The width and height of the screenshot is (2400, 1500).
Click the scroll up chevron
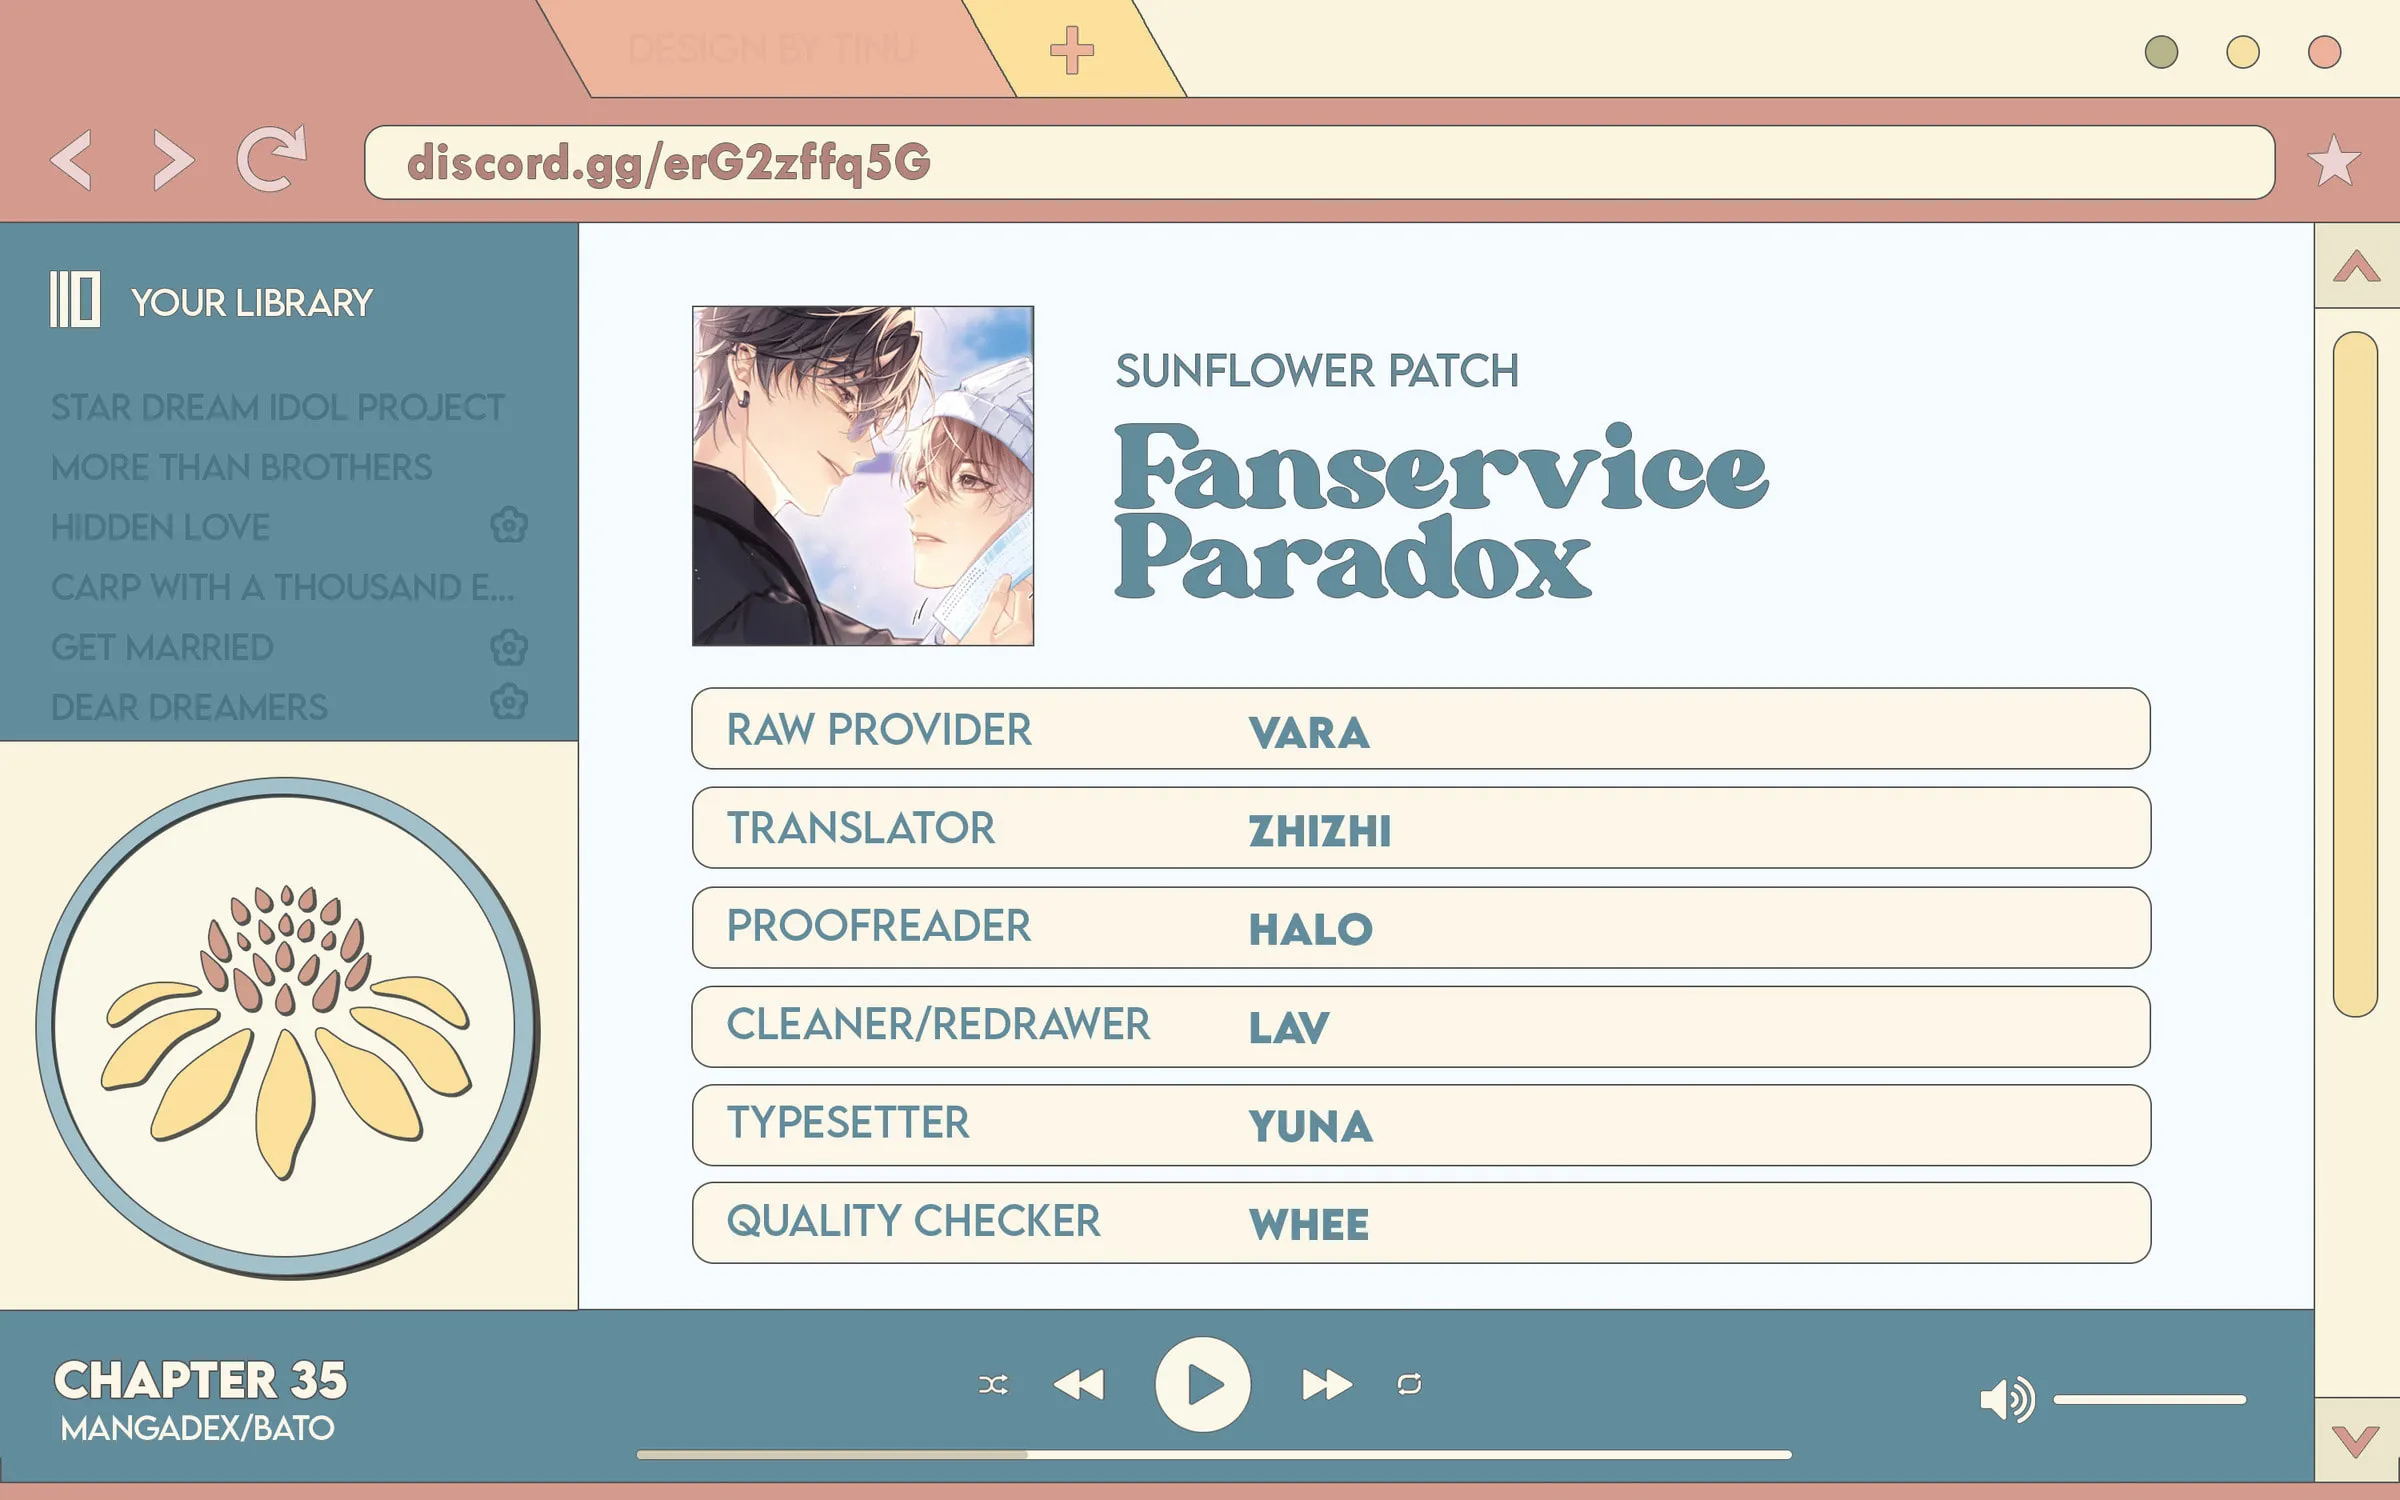(x=2357, y=266)
